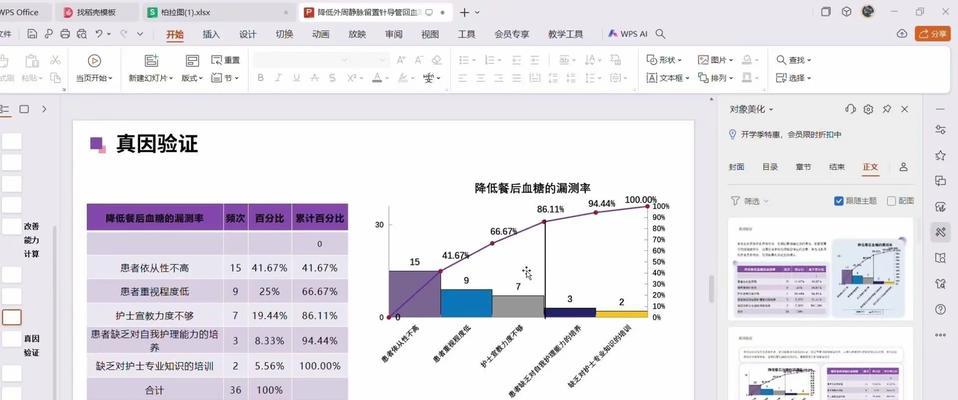Switch to the 动画 ribbon tab
Image resolution: width=958 pixels, height=400 pixels.
click(321, 34)
